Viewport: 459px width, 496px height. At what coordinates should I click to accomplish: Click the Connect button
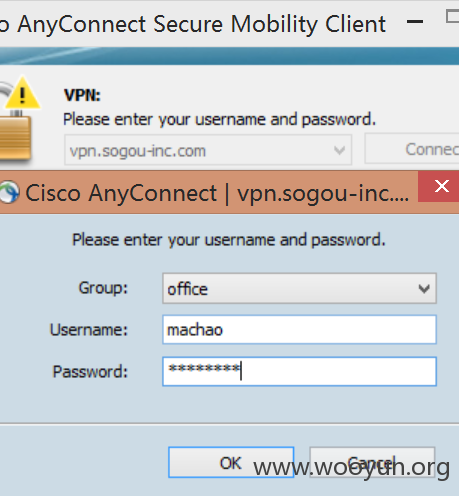(412, 149)
